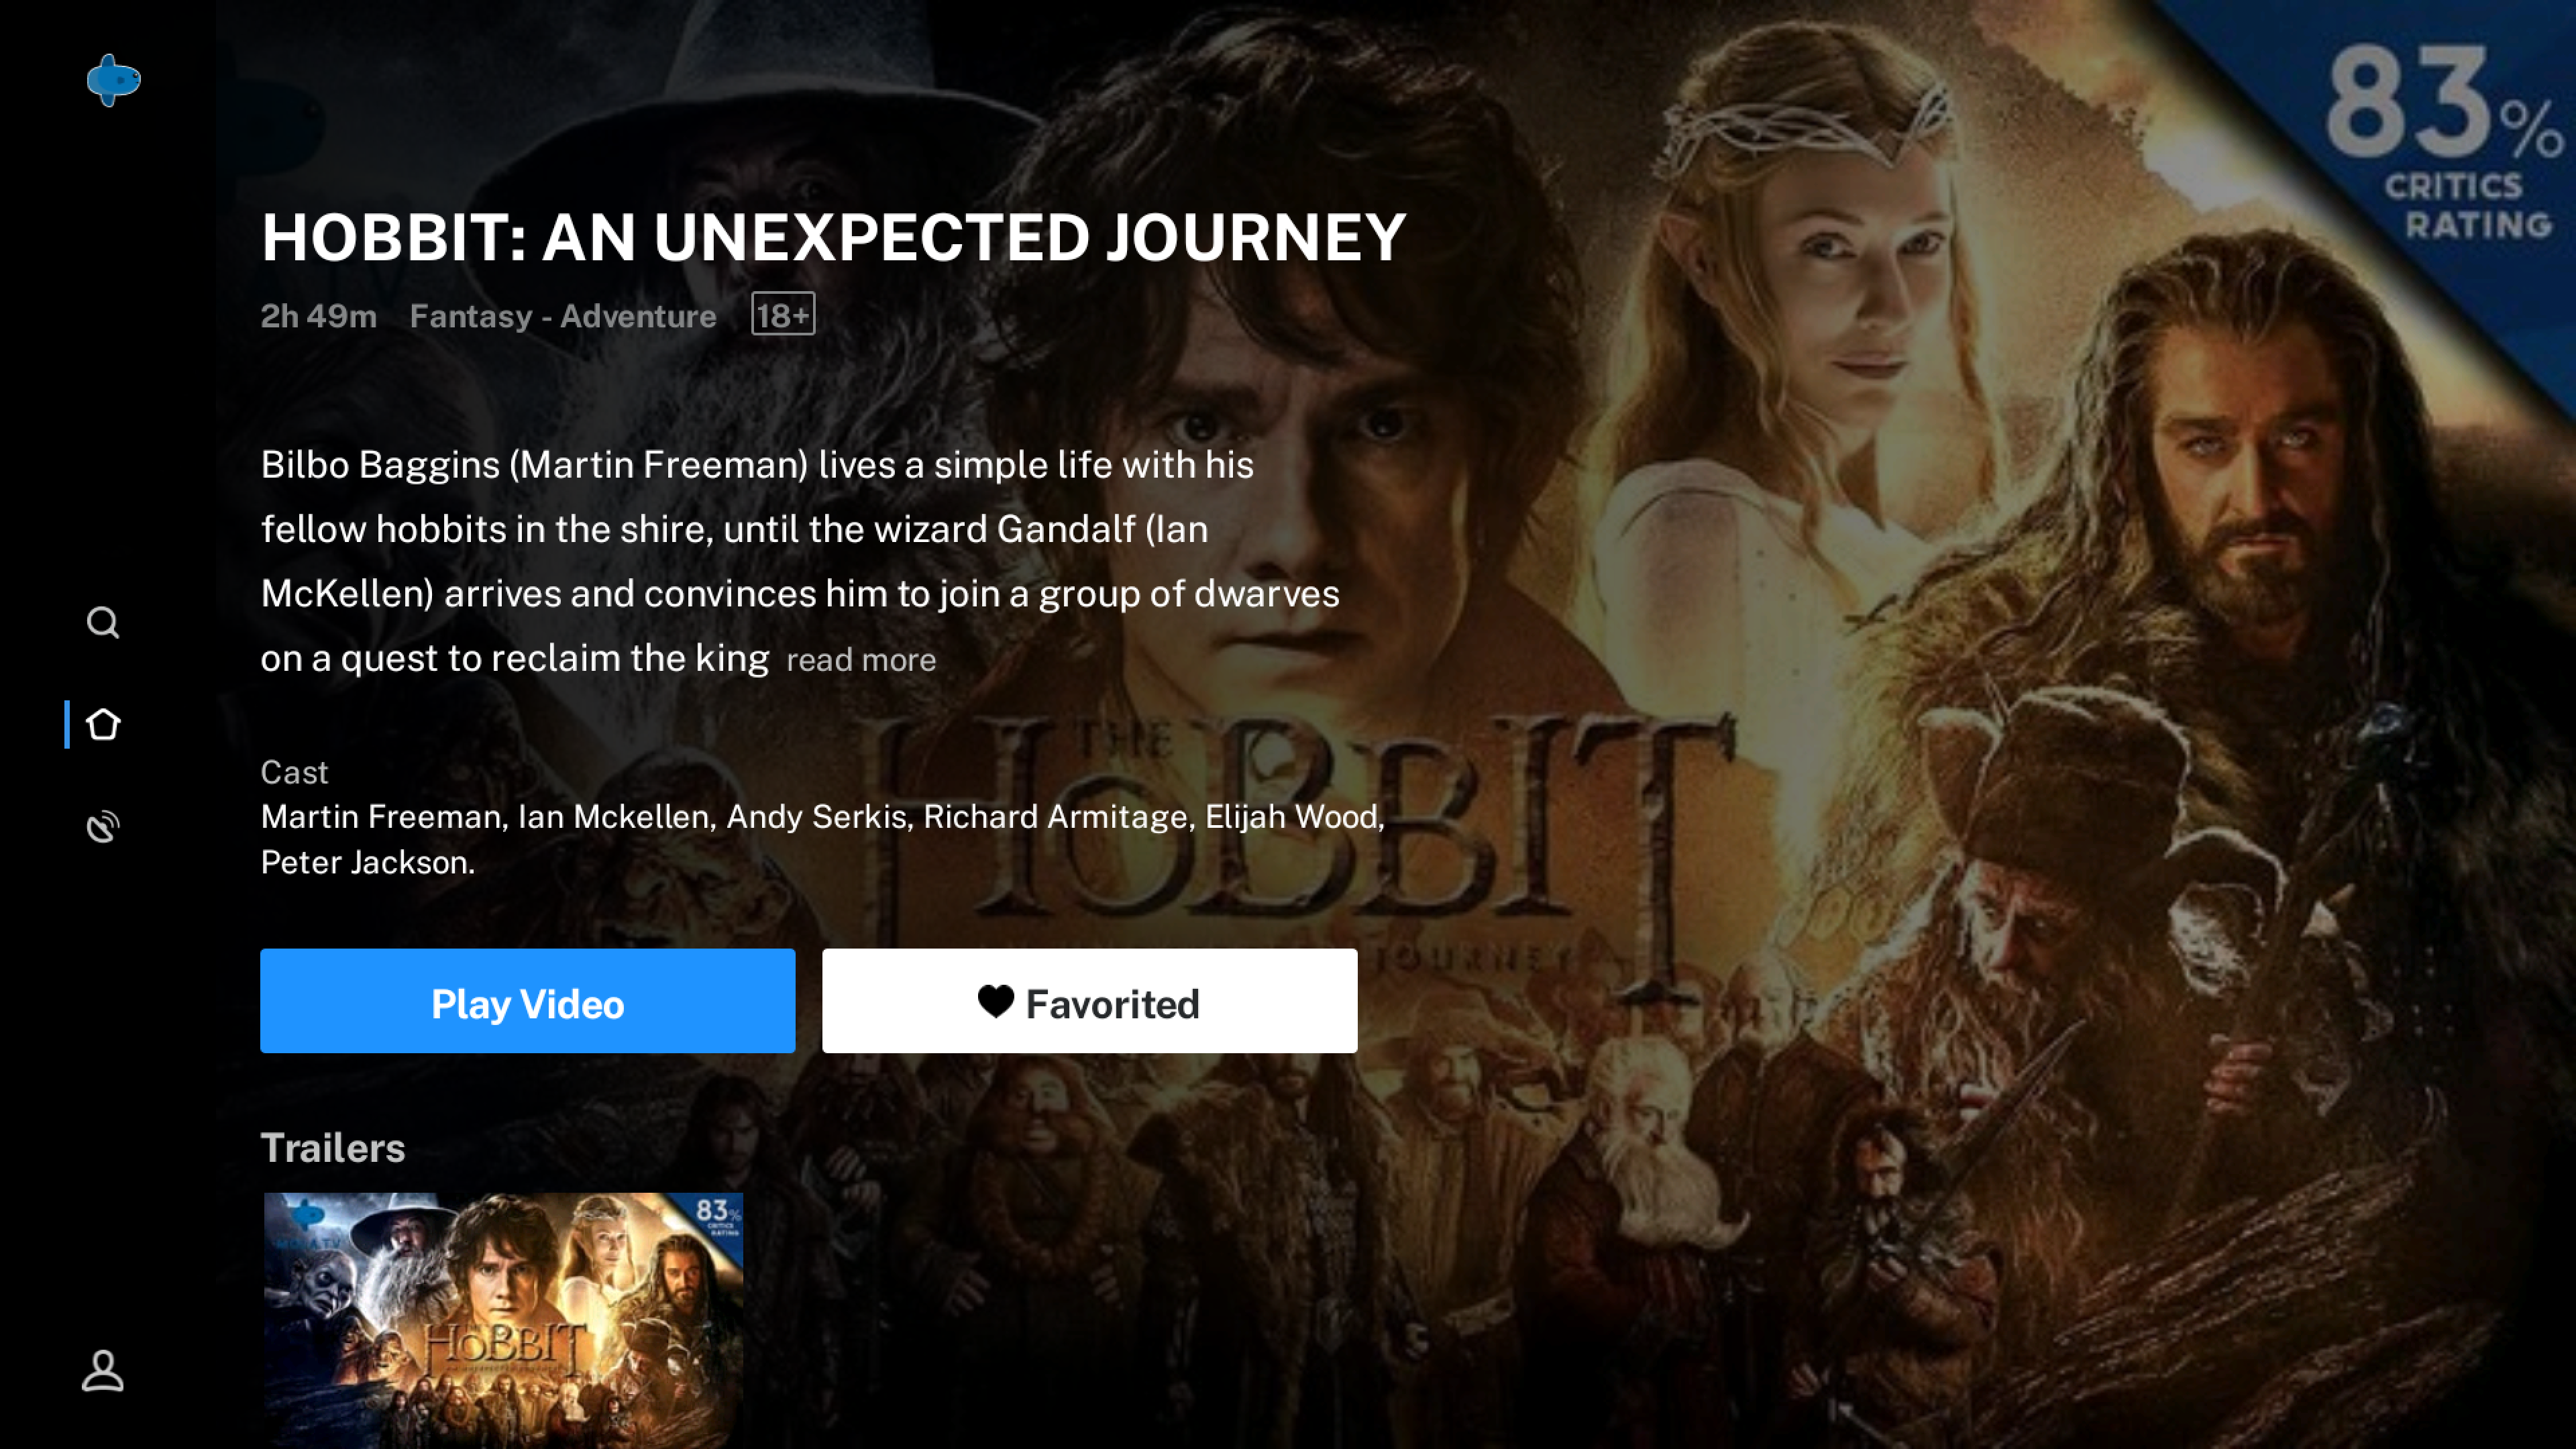Select Peter Jackson from the cast
The height and width of the screenshot is (1449, 2576).
366,862
